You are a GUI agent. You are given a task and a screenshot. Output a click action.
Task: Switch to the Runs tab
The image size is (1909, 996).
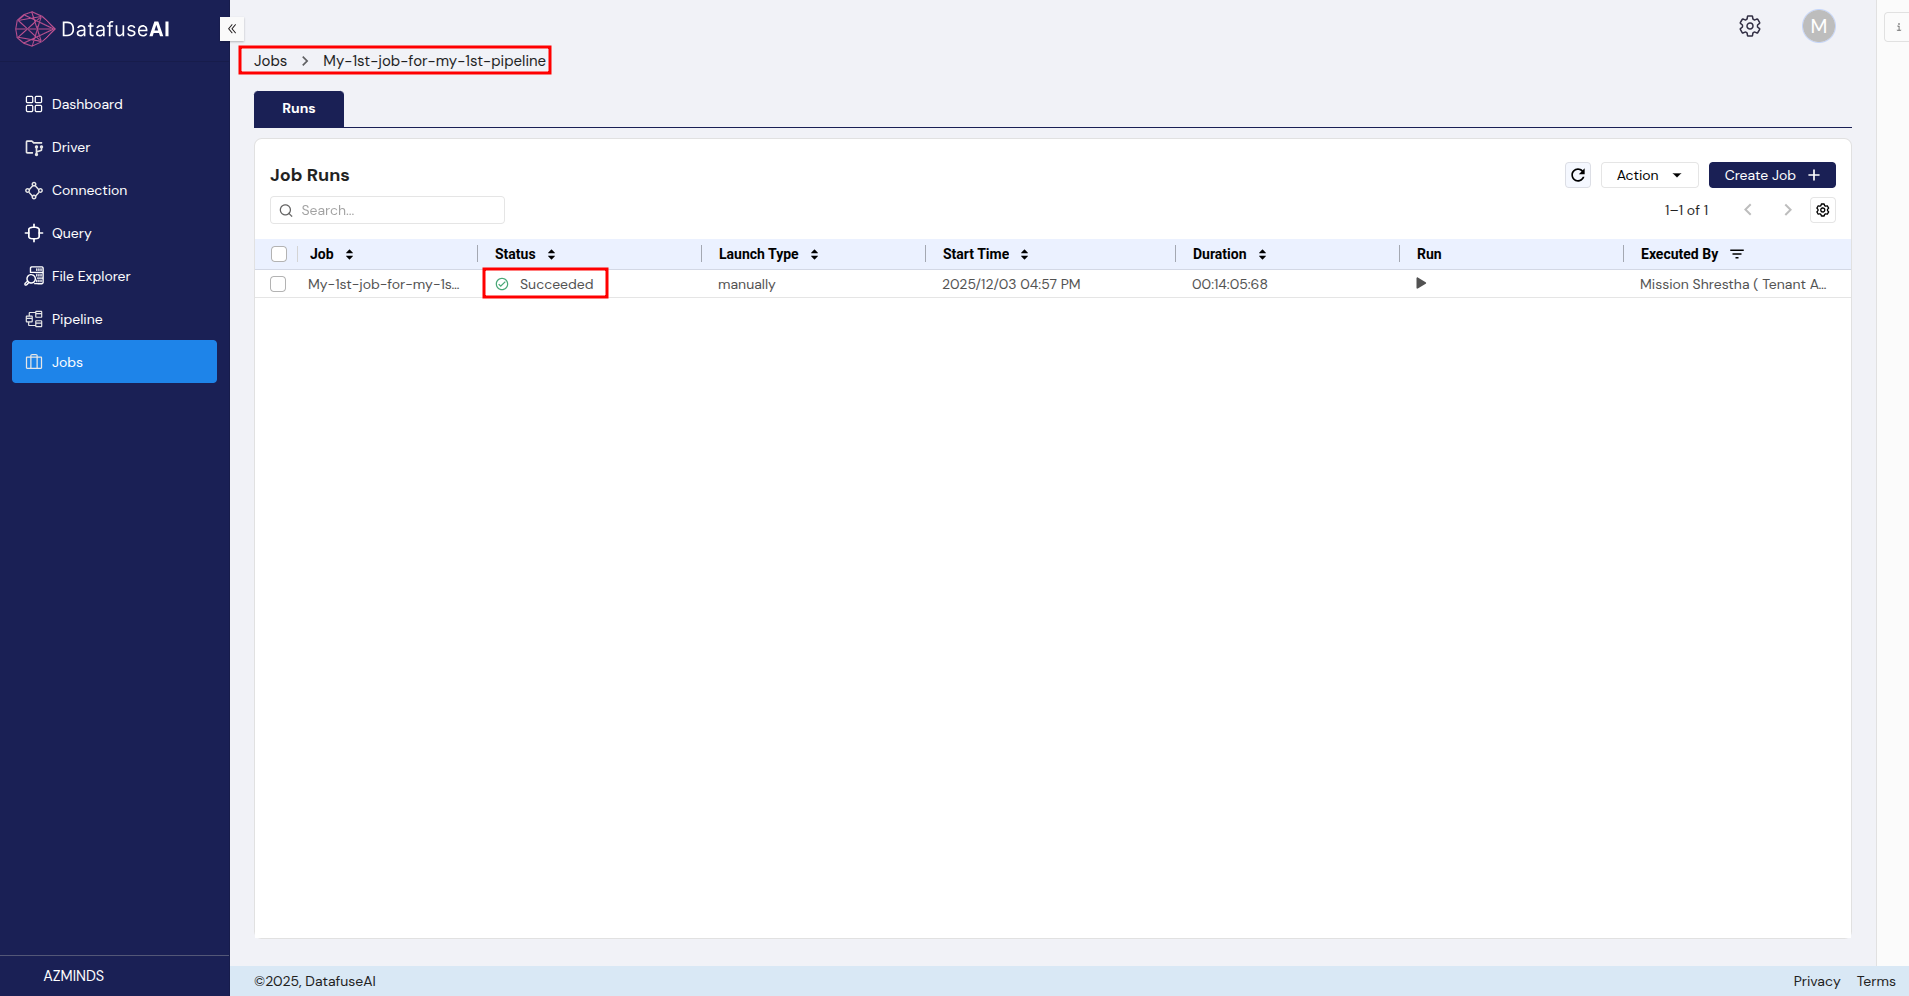298,109
